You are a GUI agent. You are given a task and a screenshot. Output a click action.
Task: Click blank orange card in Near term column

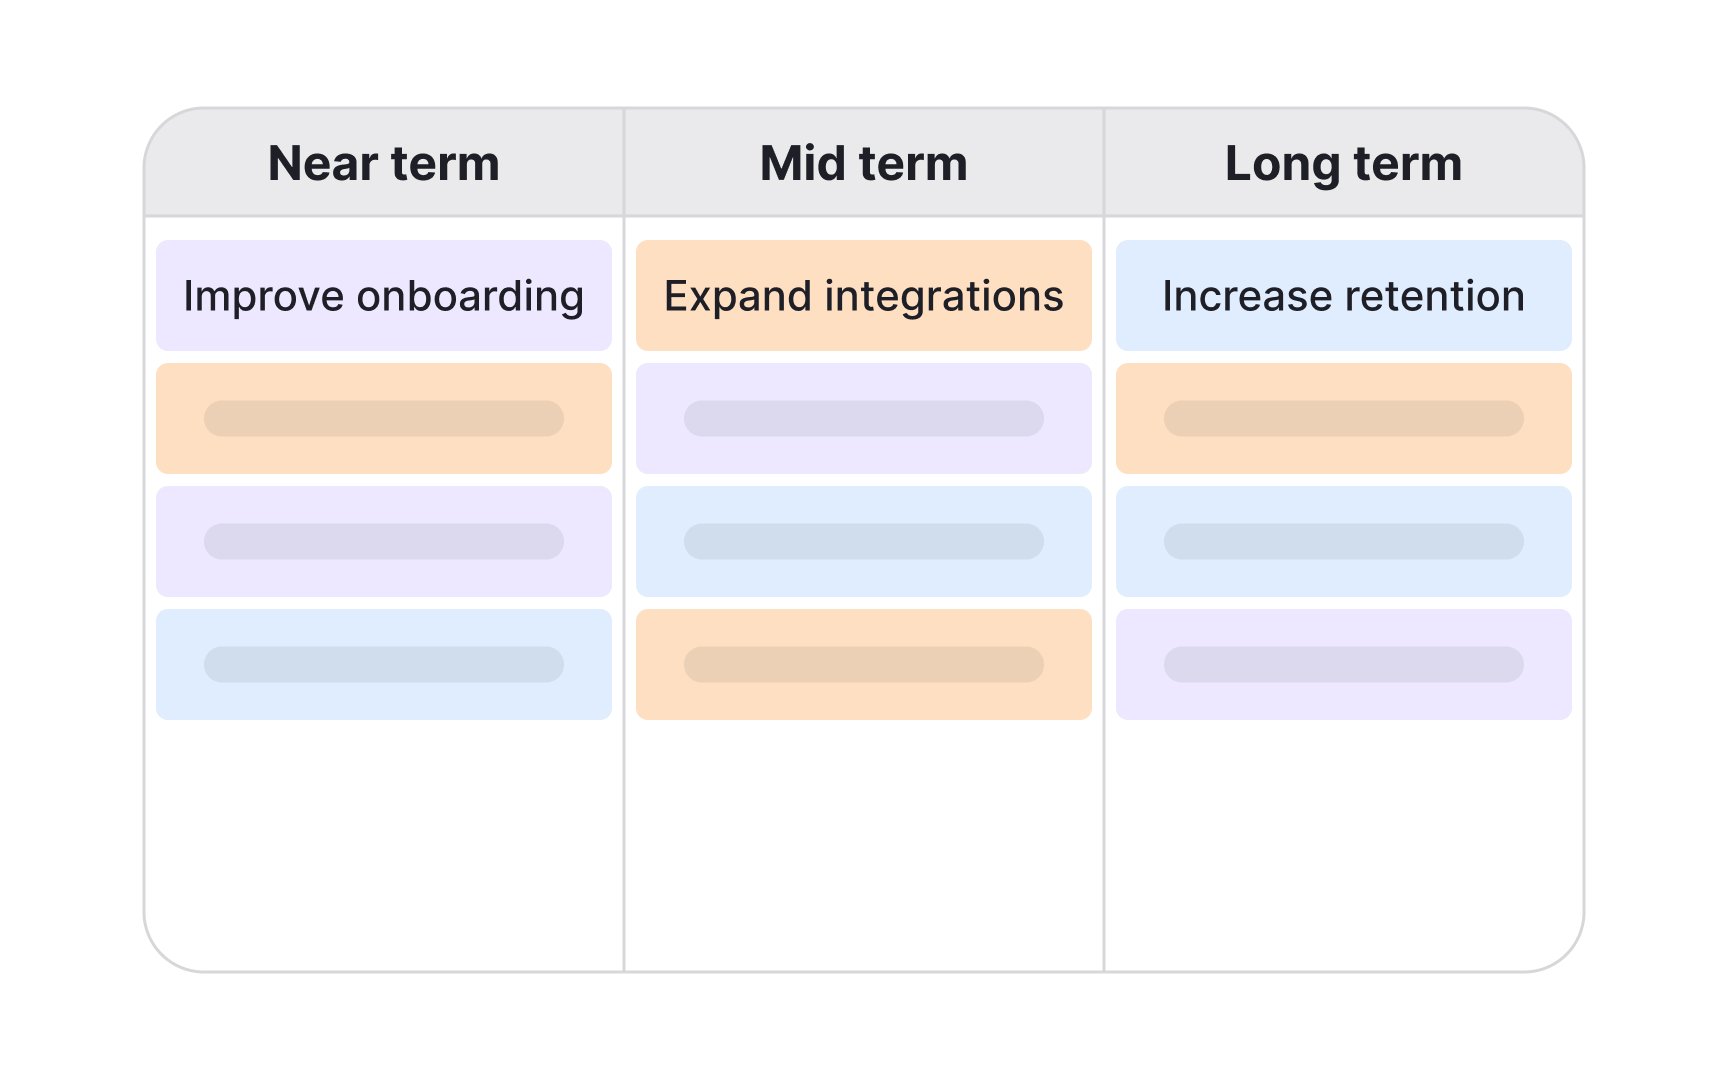click(x=384, y=419)
